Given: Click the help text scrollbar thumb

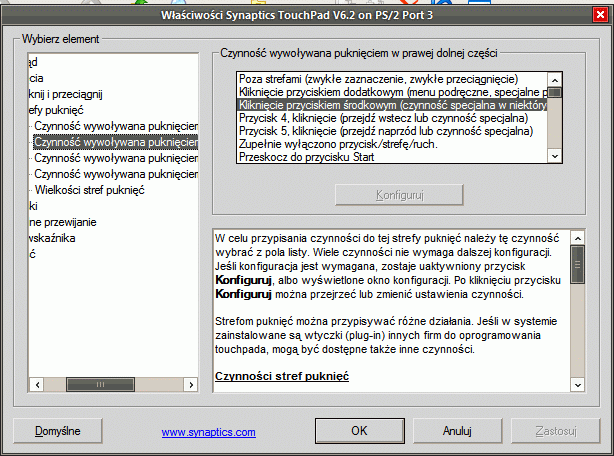Looking at the screenshot, I should pyautogui.click(x=578, y=264).
